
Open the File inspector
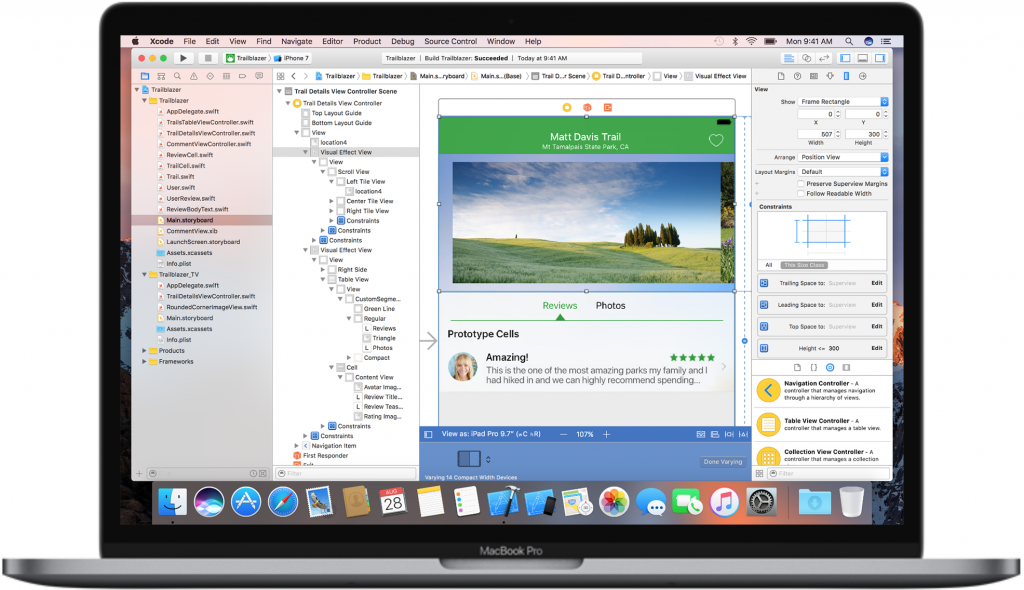pyautogui.click(x=780, y=76)
